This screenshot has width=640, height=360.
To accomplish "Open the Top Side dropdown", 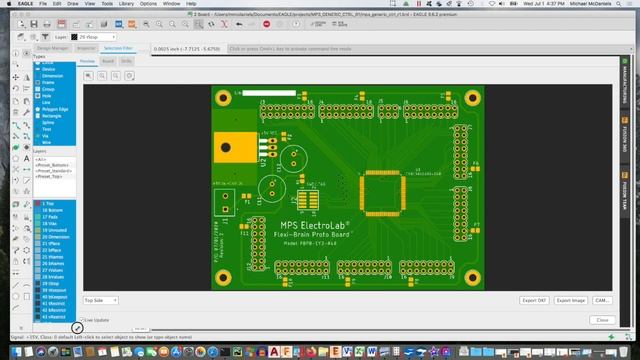I will [100, 300].
